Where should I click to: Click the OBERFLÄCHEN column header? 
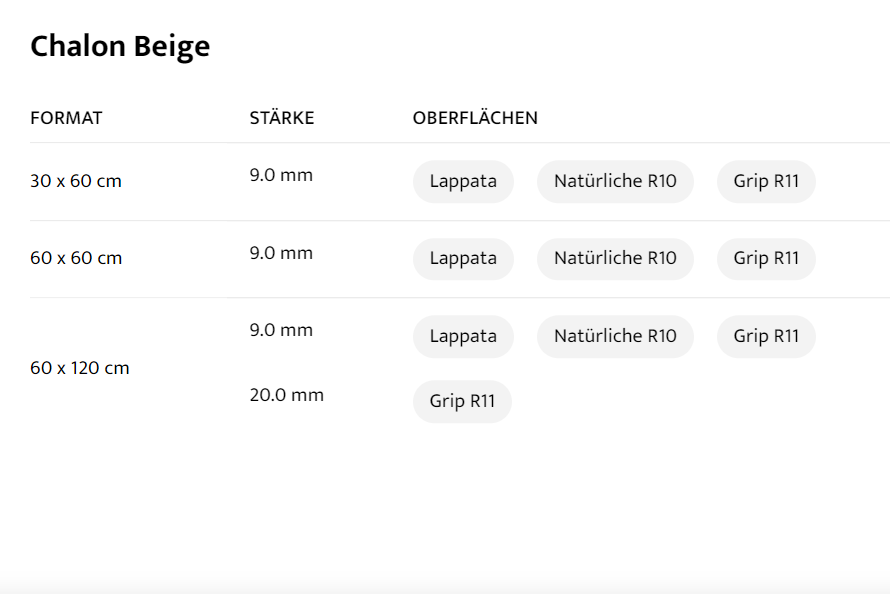tap(475, 118)
